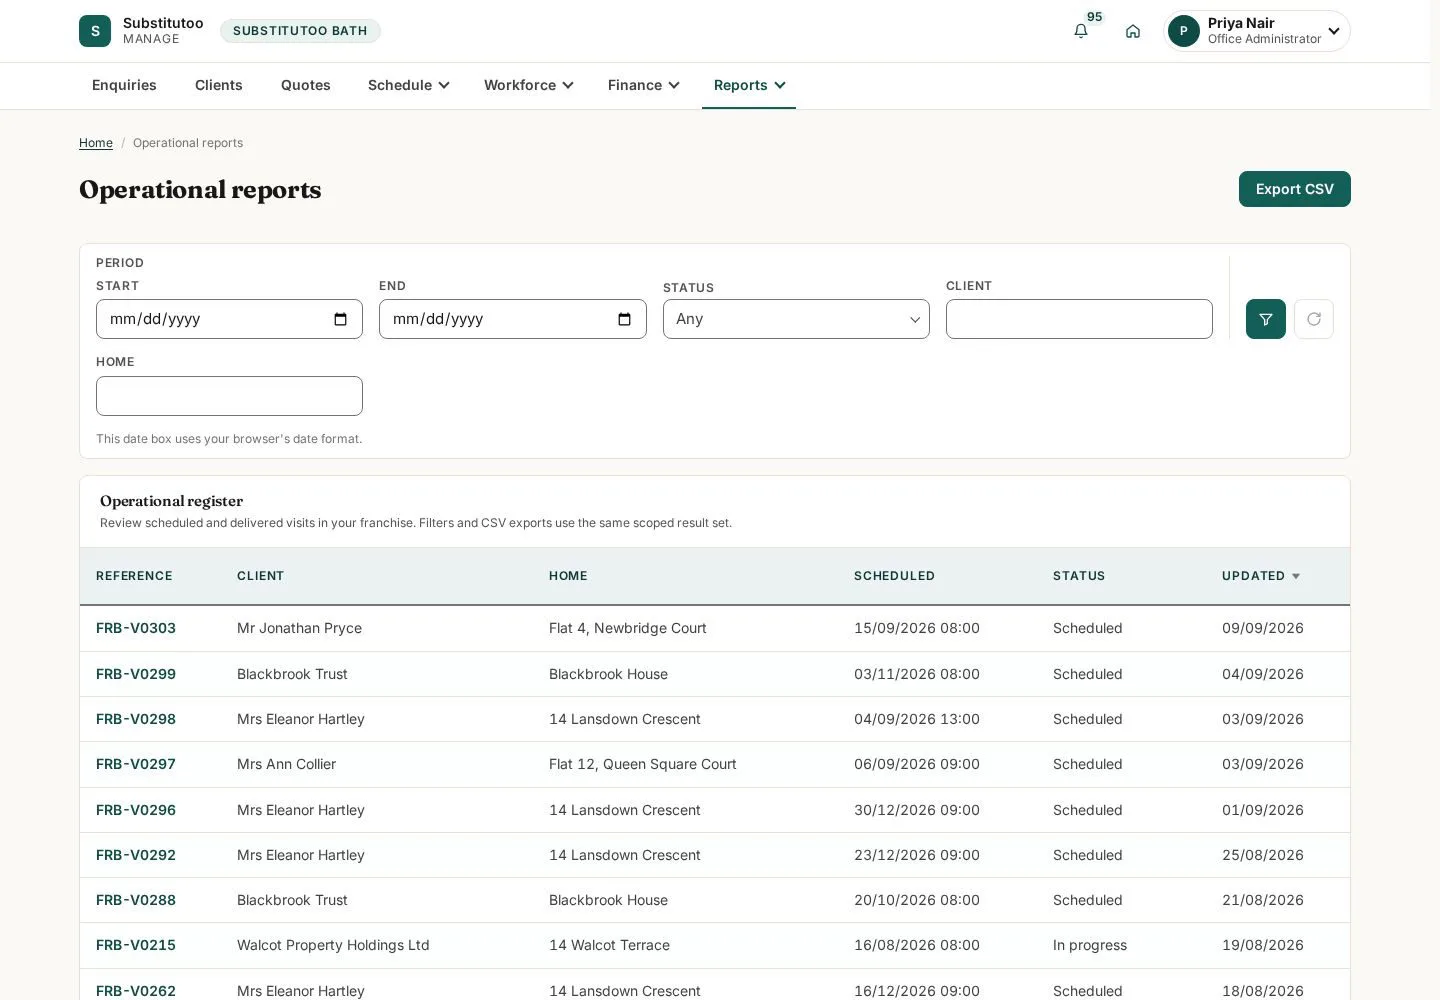Open the Status dropdown set to Any
The image size is (1440, 1000).
(x=796, y=319)
